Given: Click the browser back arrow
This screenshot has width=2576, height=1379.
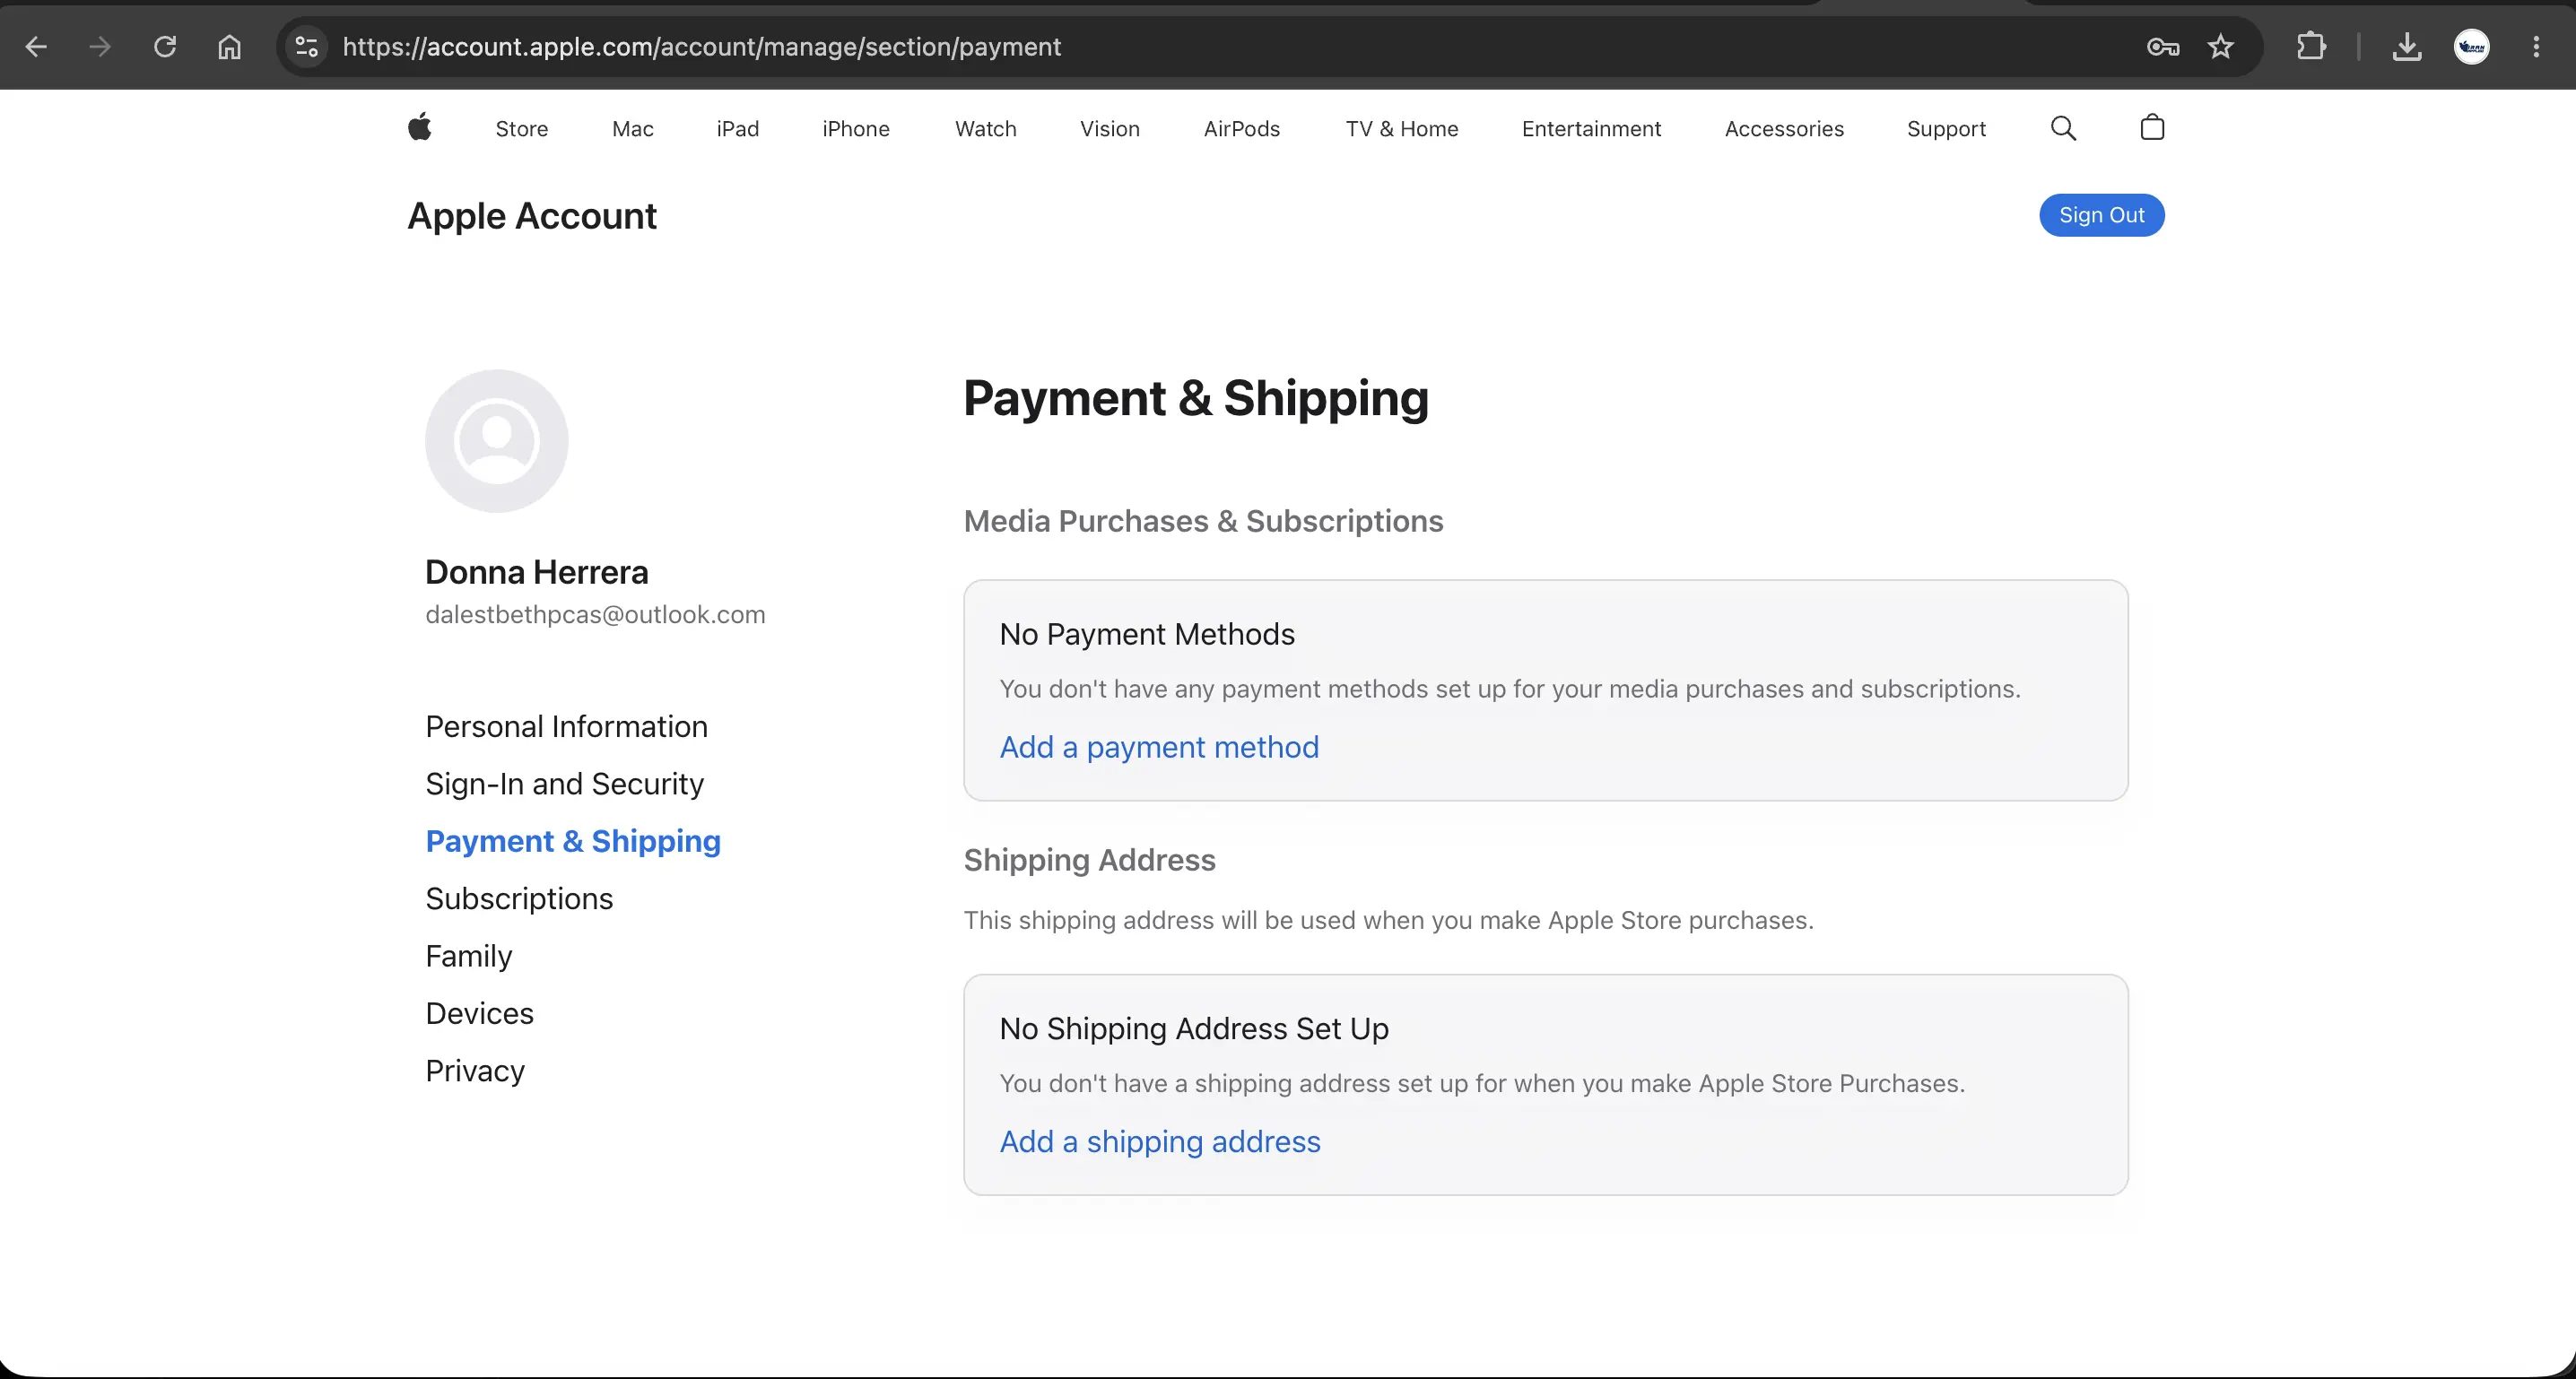Looking at the screenshot, I should (x=36, y=47).
